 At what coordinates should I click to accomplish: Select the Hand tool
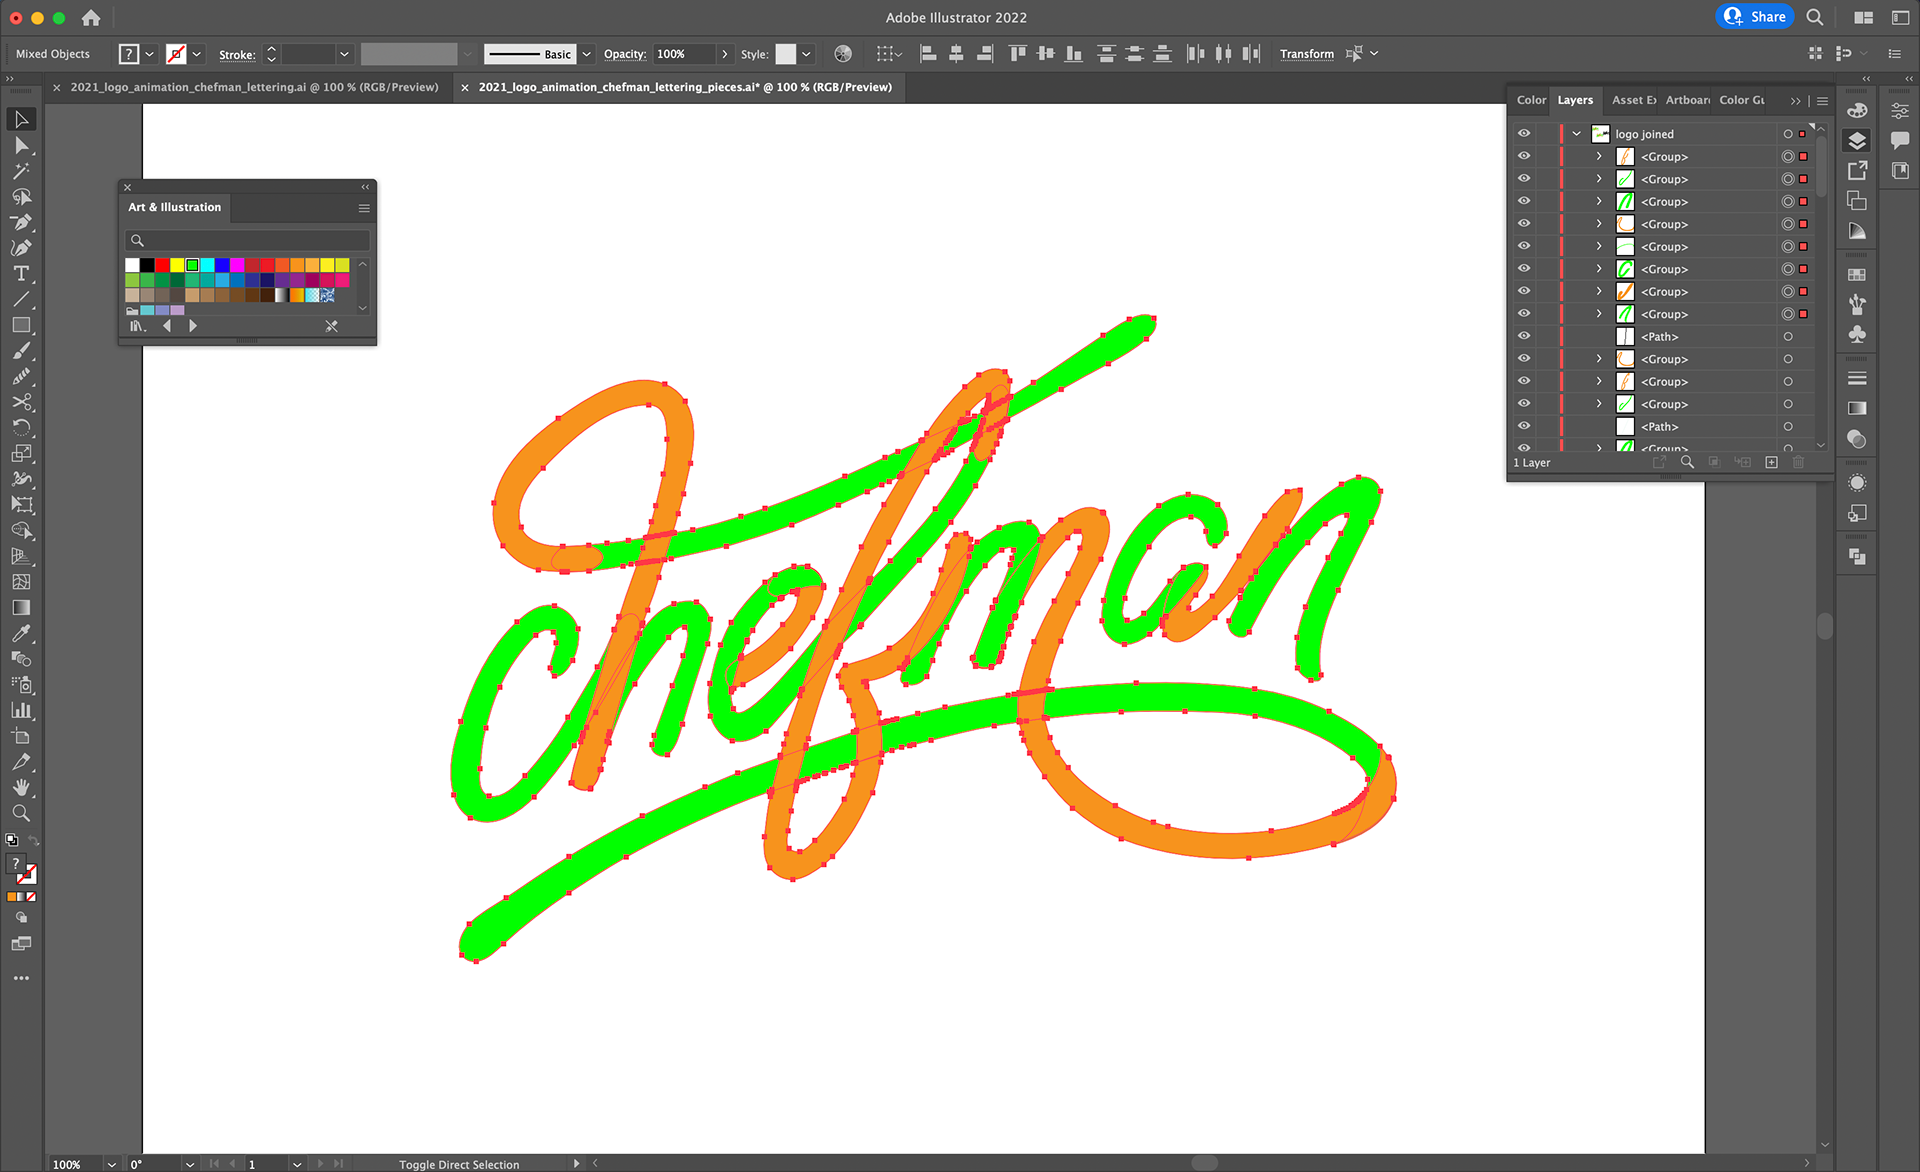(x=21, y=787)
